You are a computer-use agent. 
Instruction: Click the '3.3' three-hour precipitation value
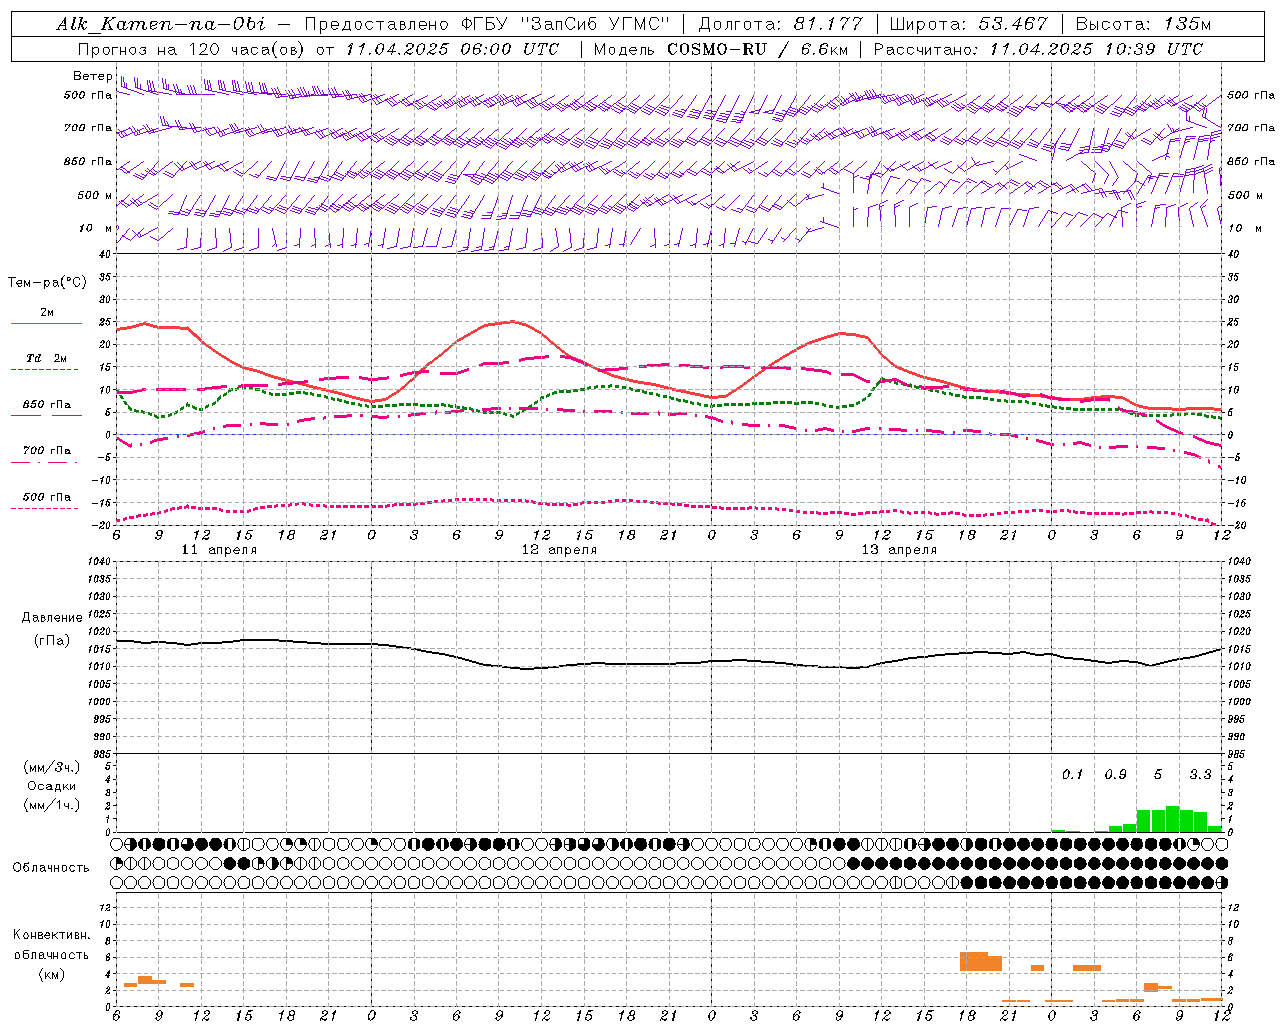tap(1200, 775)
